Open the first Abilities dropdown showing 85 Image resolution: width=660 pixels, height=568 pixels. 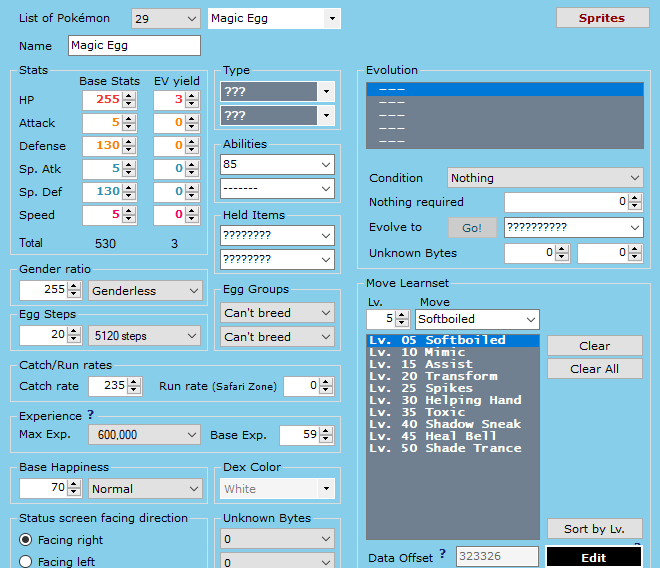[x=277, y=164]
